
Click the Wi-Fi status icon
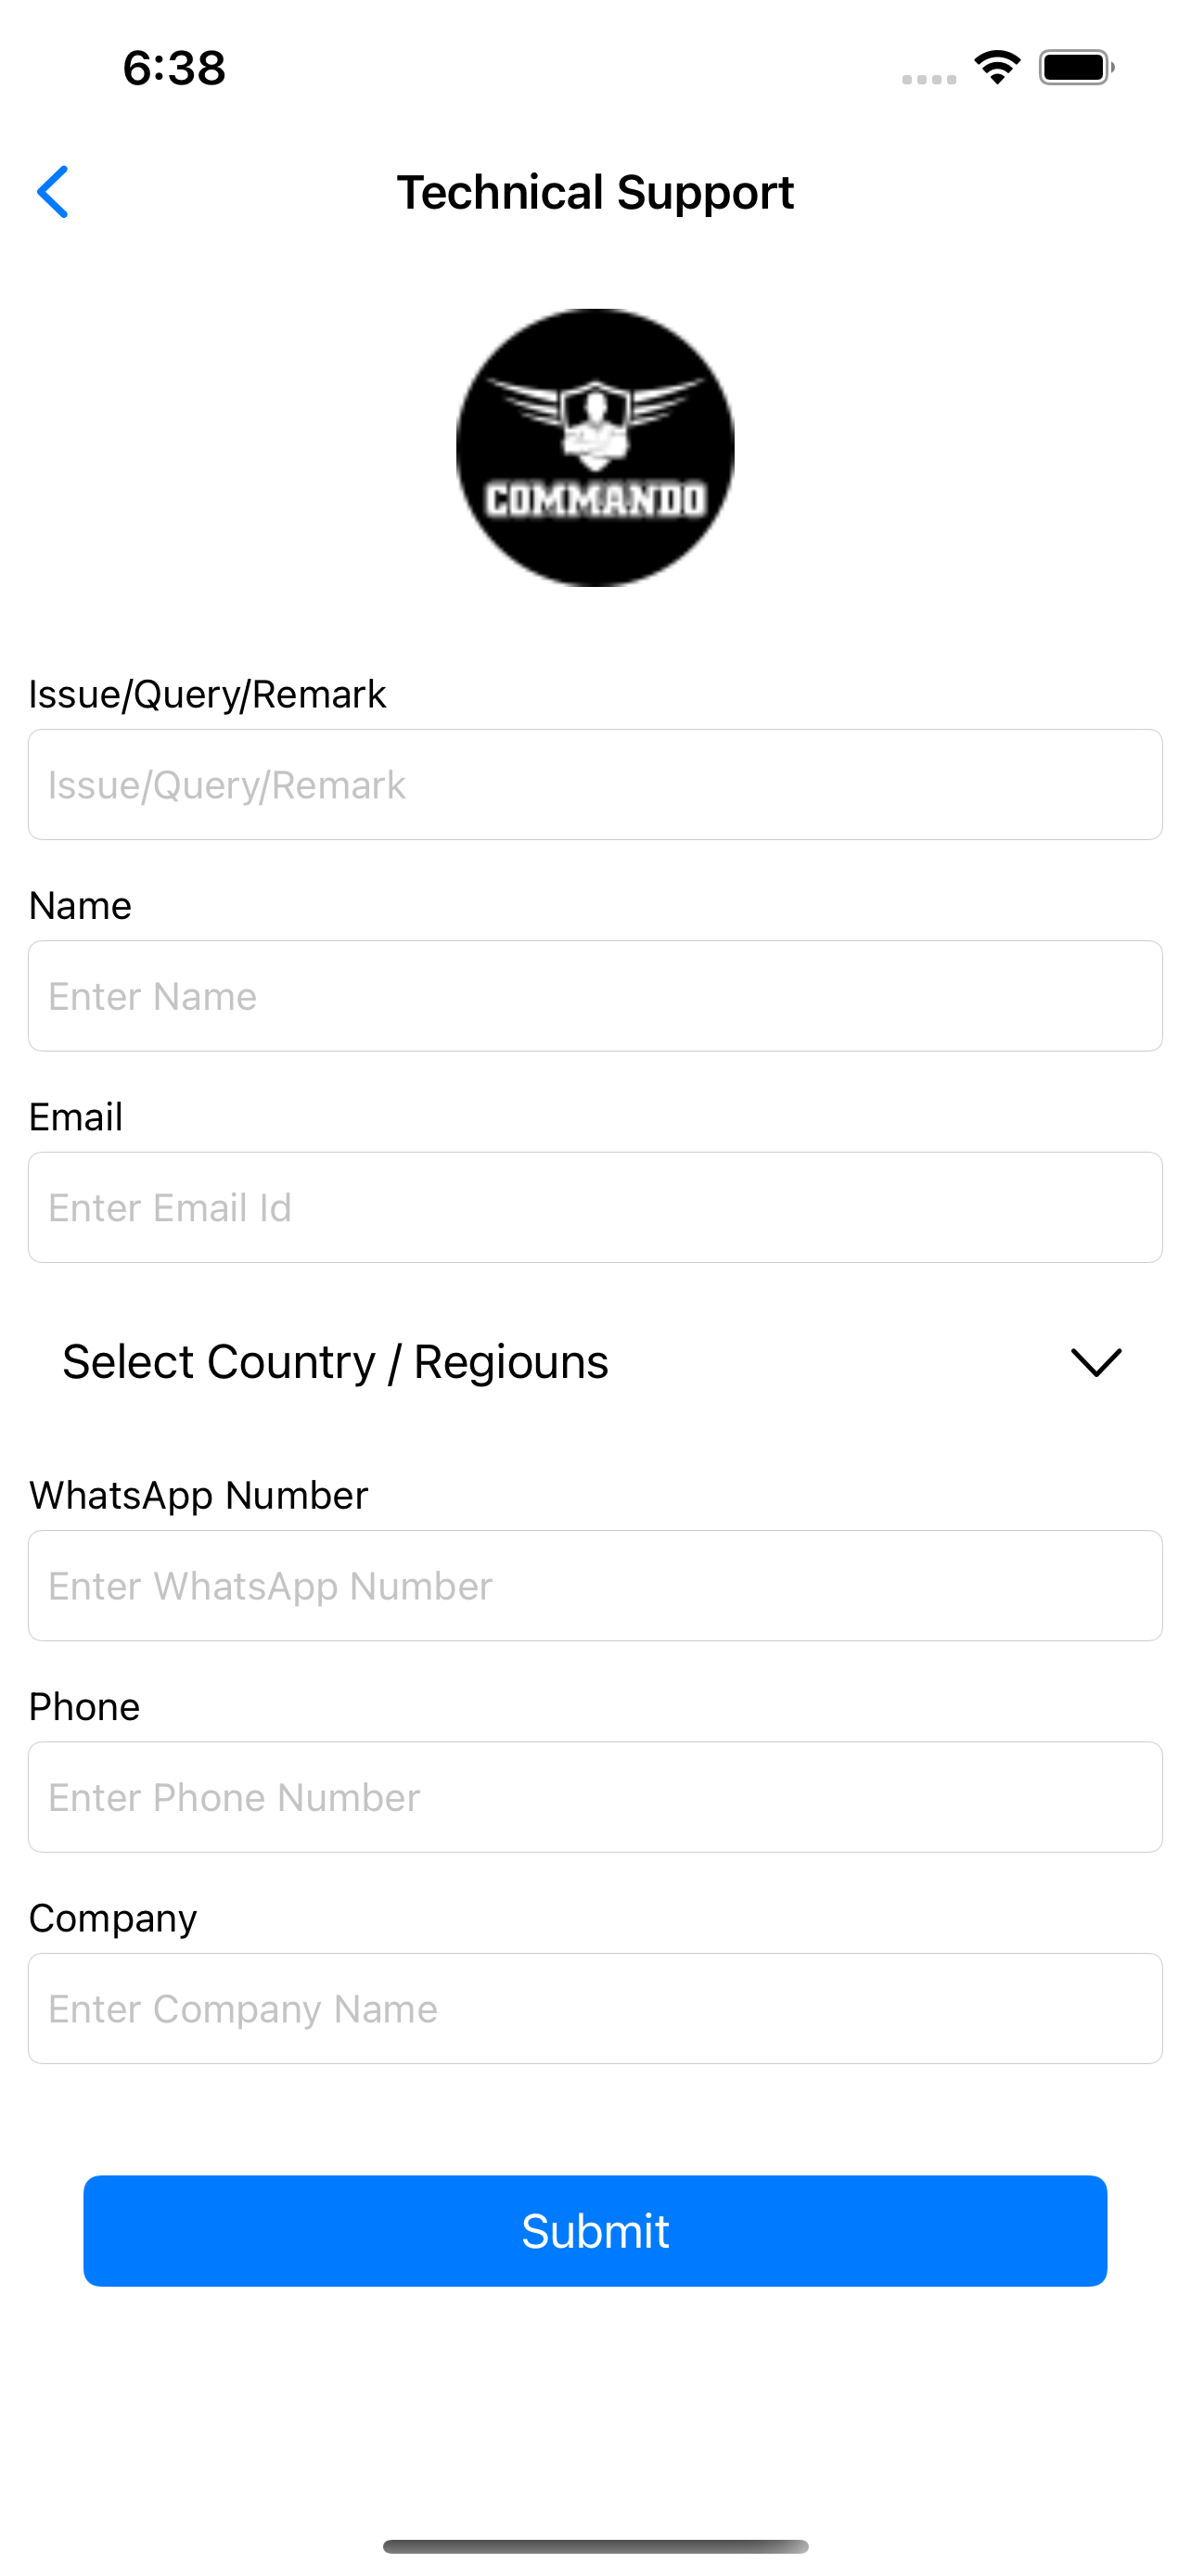(997, 68)
